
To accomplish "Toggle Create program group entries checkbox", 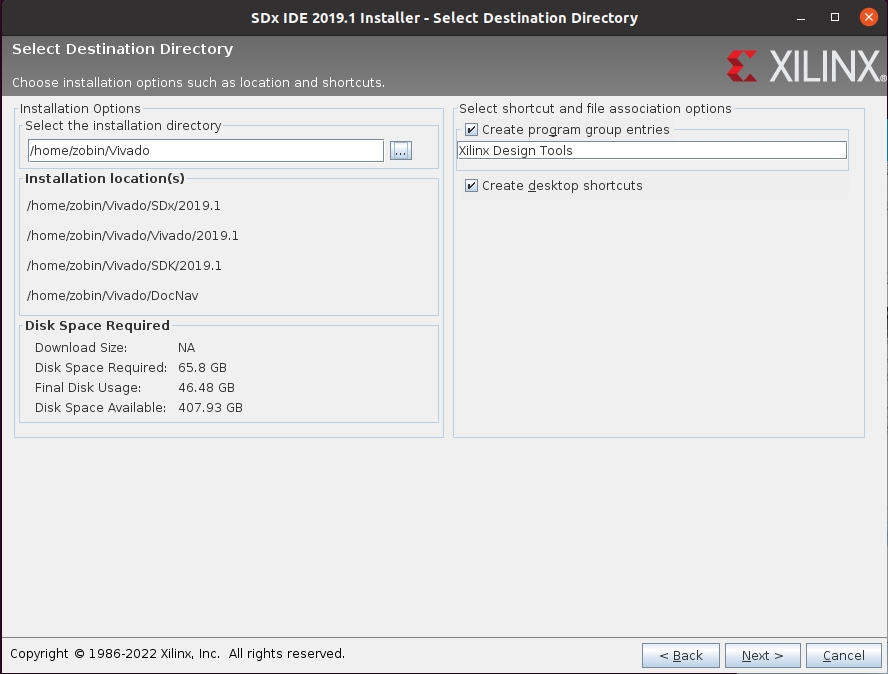I will 472,130.
